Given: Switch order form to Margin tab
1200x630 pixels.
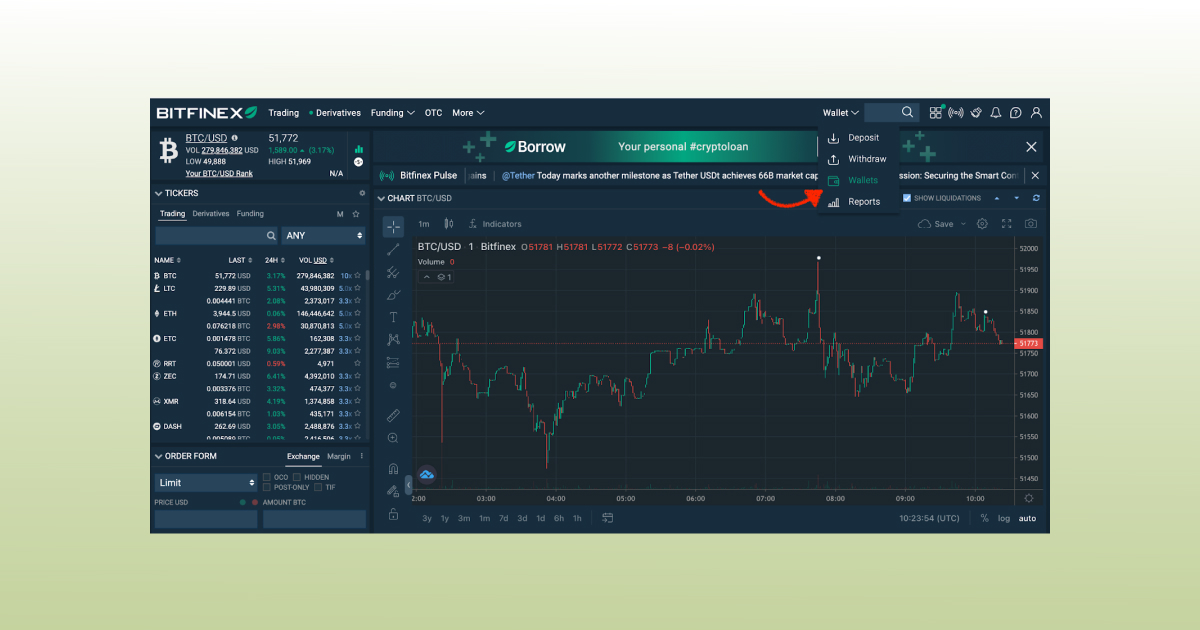Looking at the screenshot, I should coord(339,456).
